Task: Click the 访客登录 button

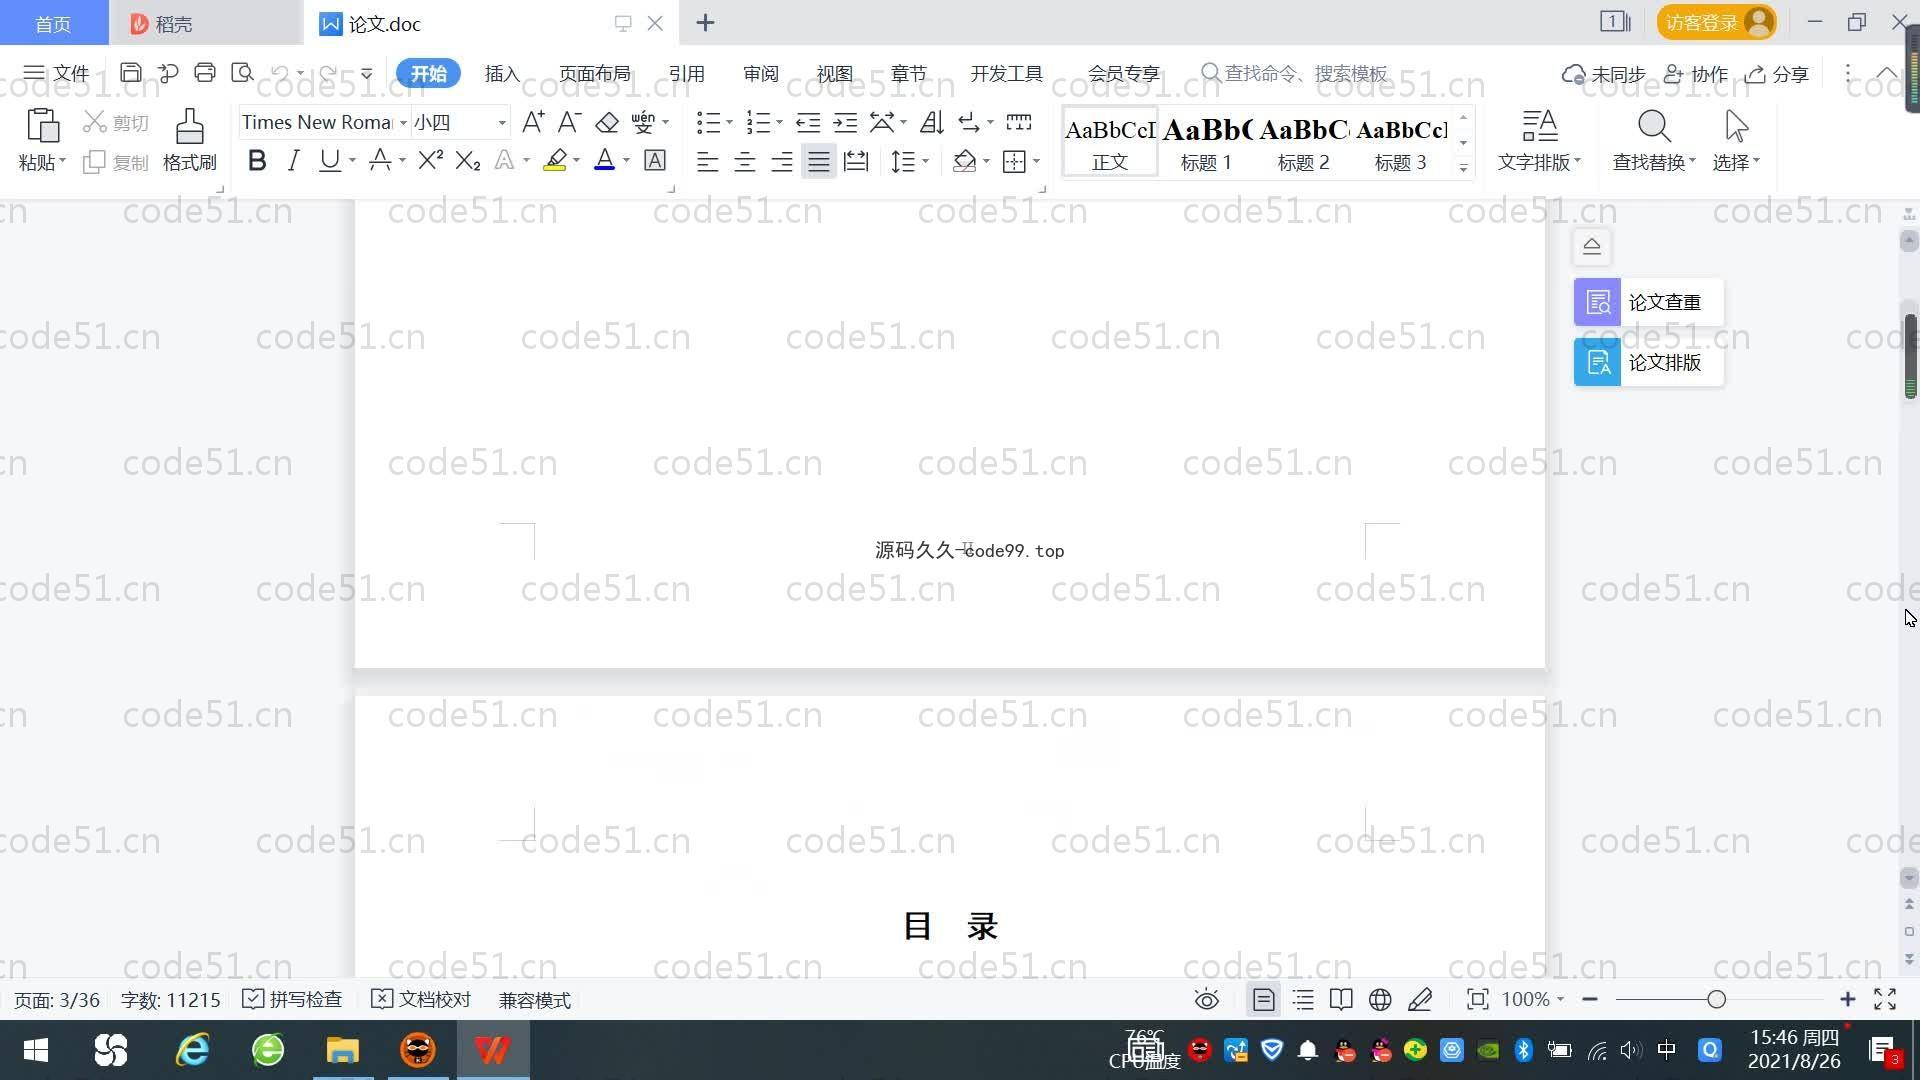Action: (x=1716, y=22)
